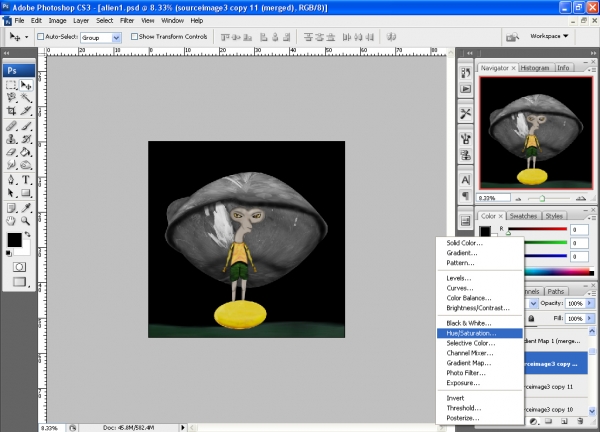Open the Actions panel play icon
The image size is (600, 432).
point(465,89)
